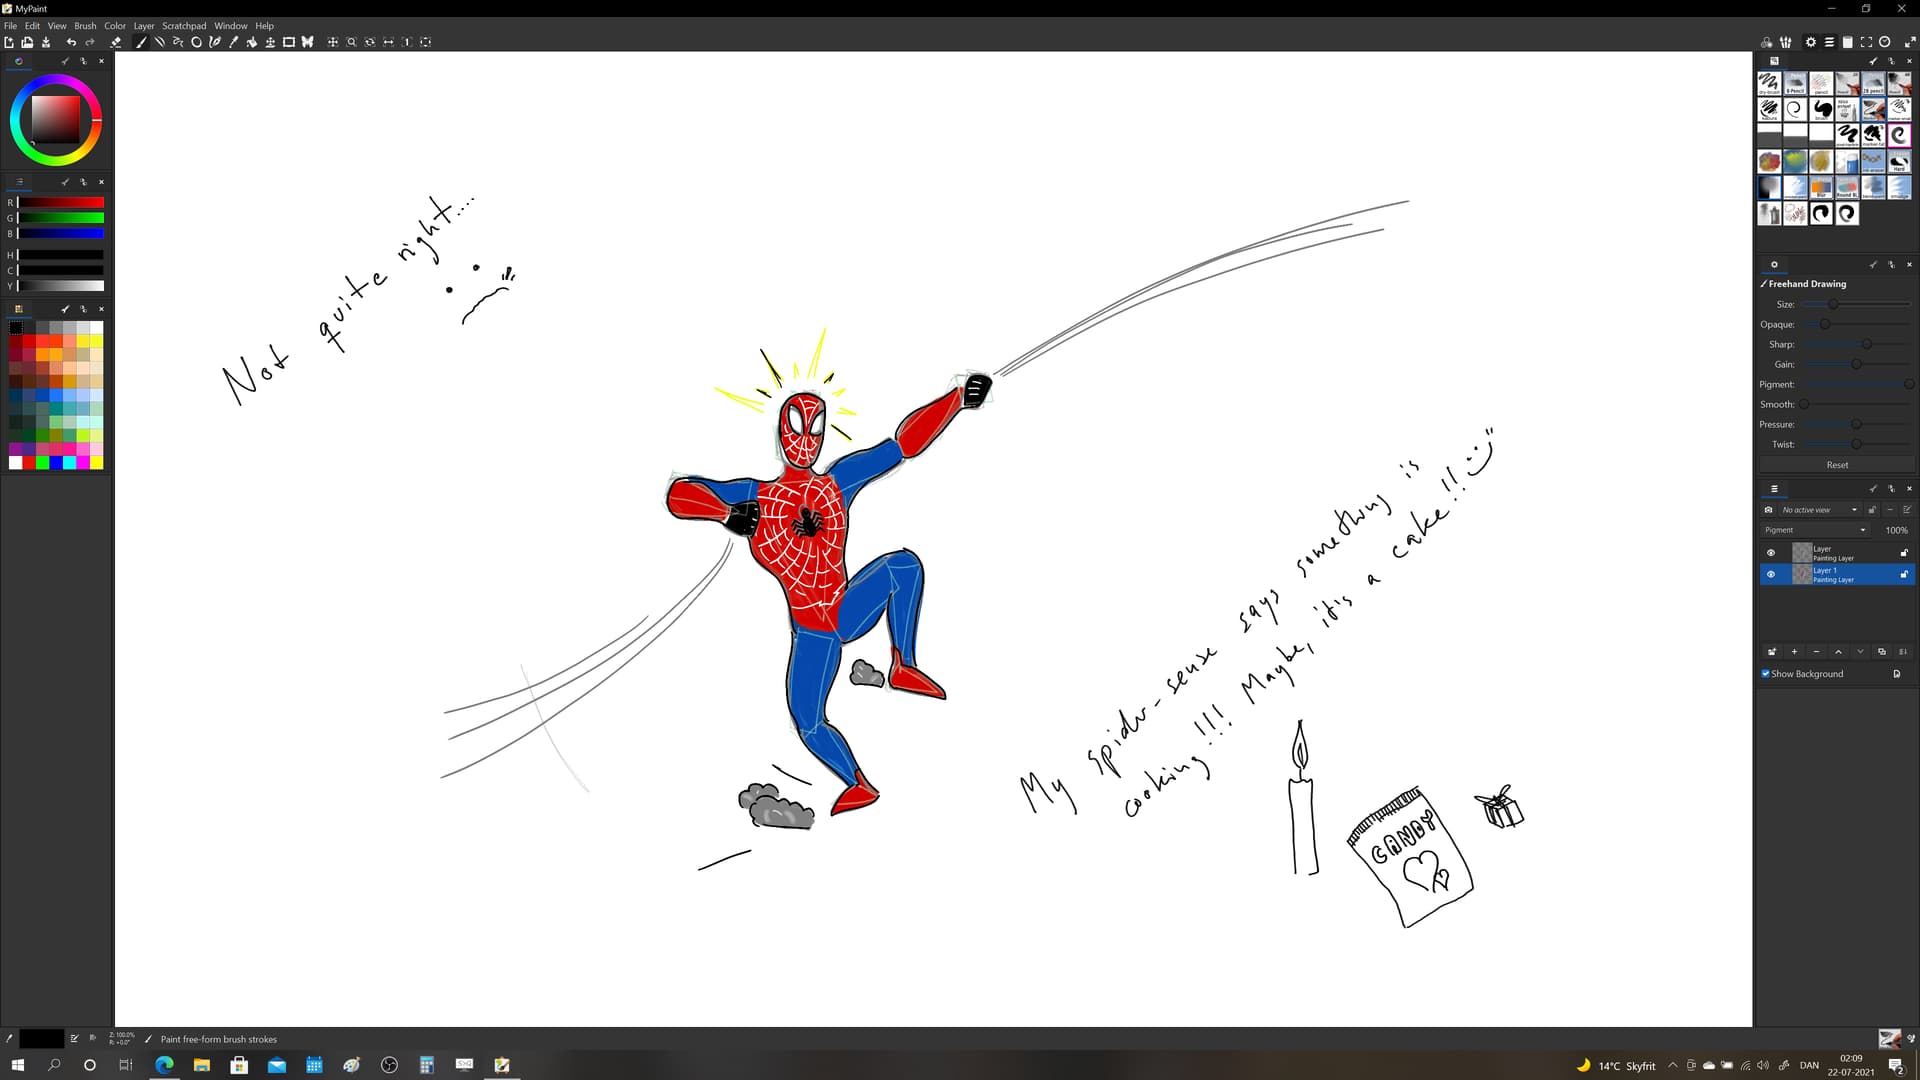Select the Color picker eyedropper tool

[x=233, y=42]
